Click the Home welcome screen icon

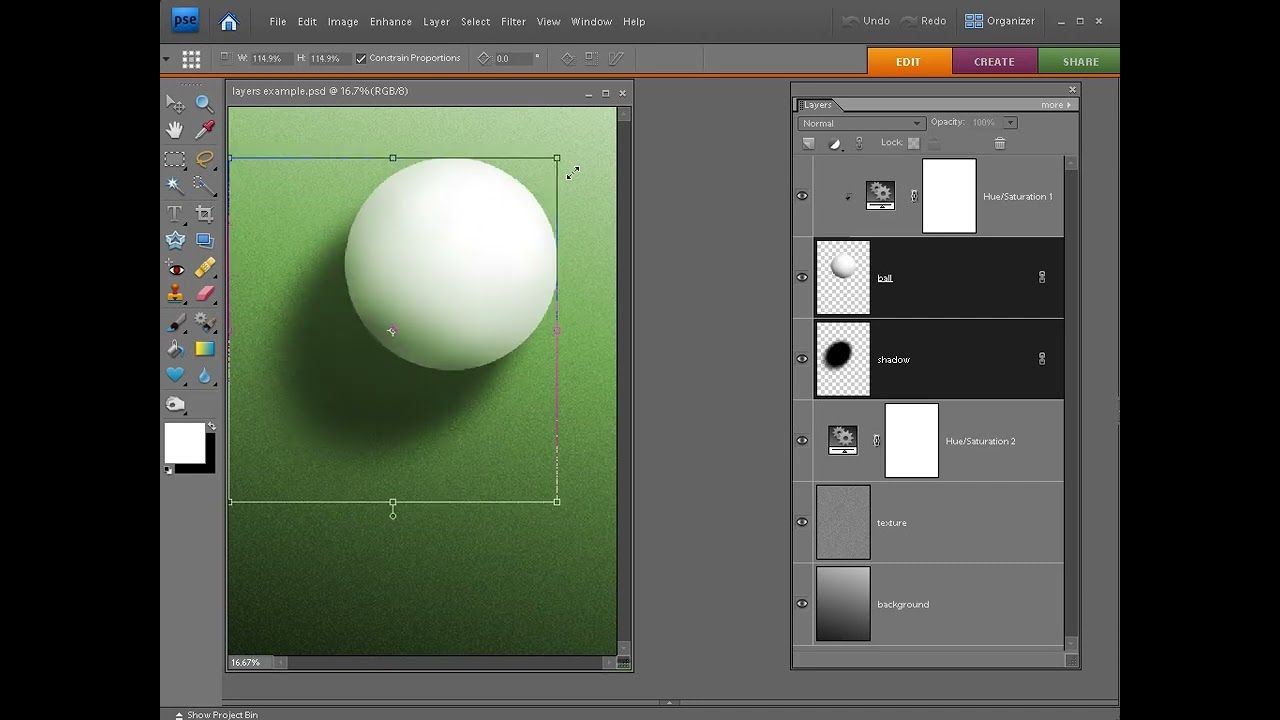pyautogui.click(x=229, y=21)
